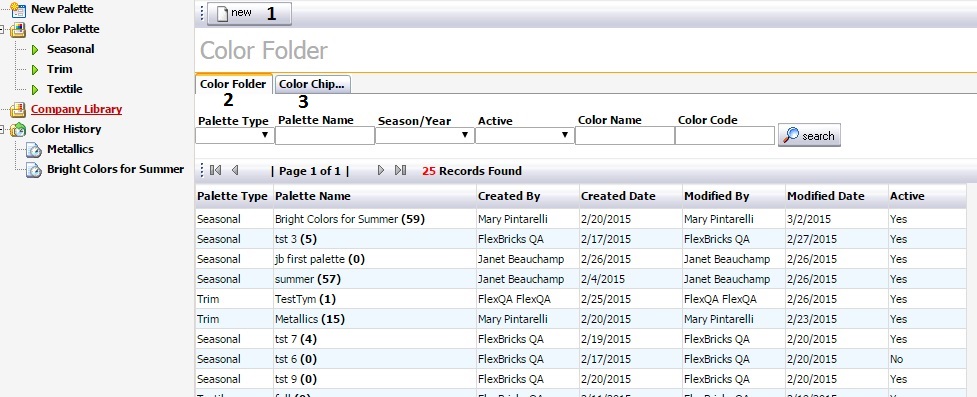Select the Color Palette folder icon
The height and width of the screenshot is (397, 977).
point(17,29)
